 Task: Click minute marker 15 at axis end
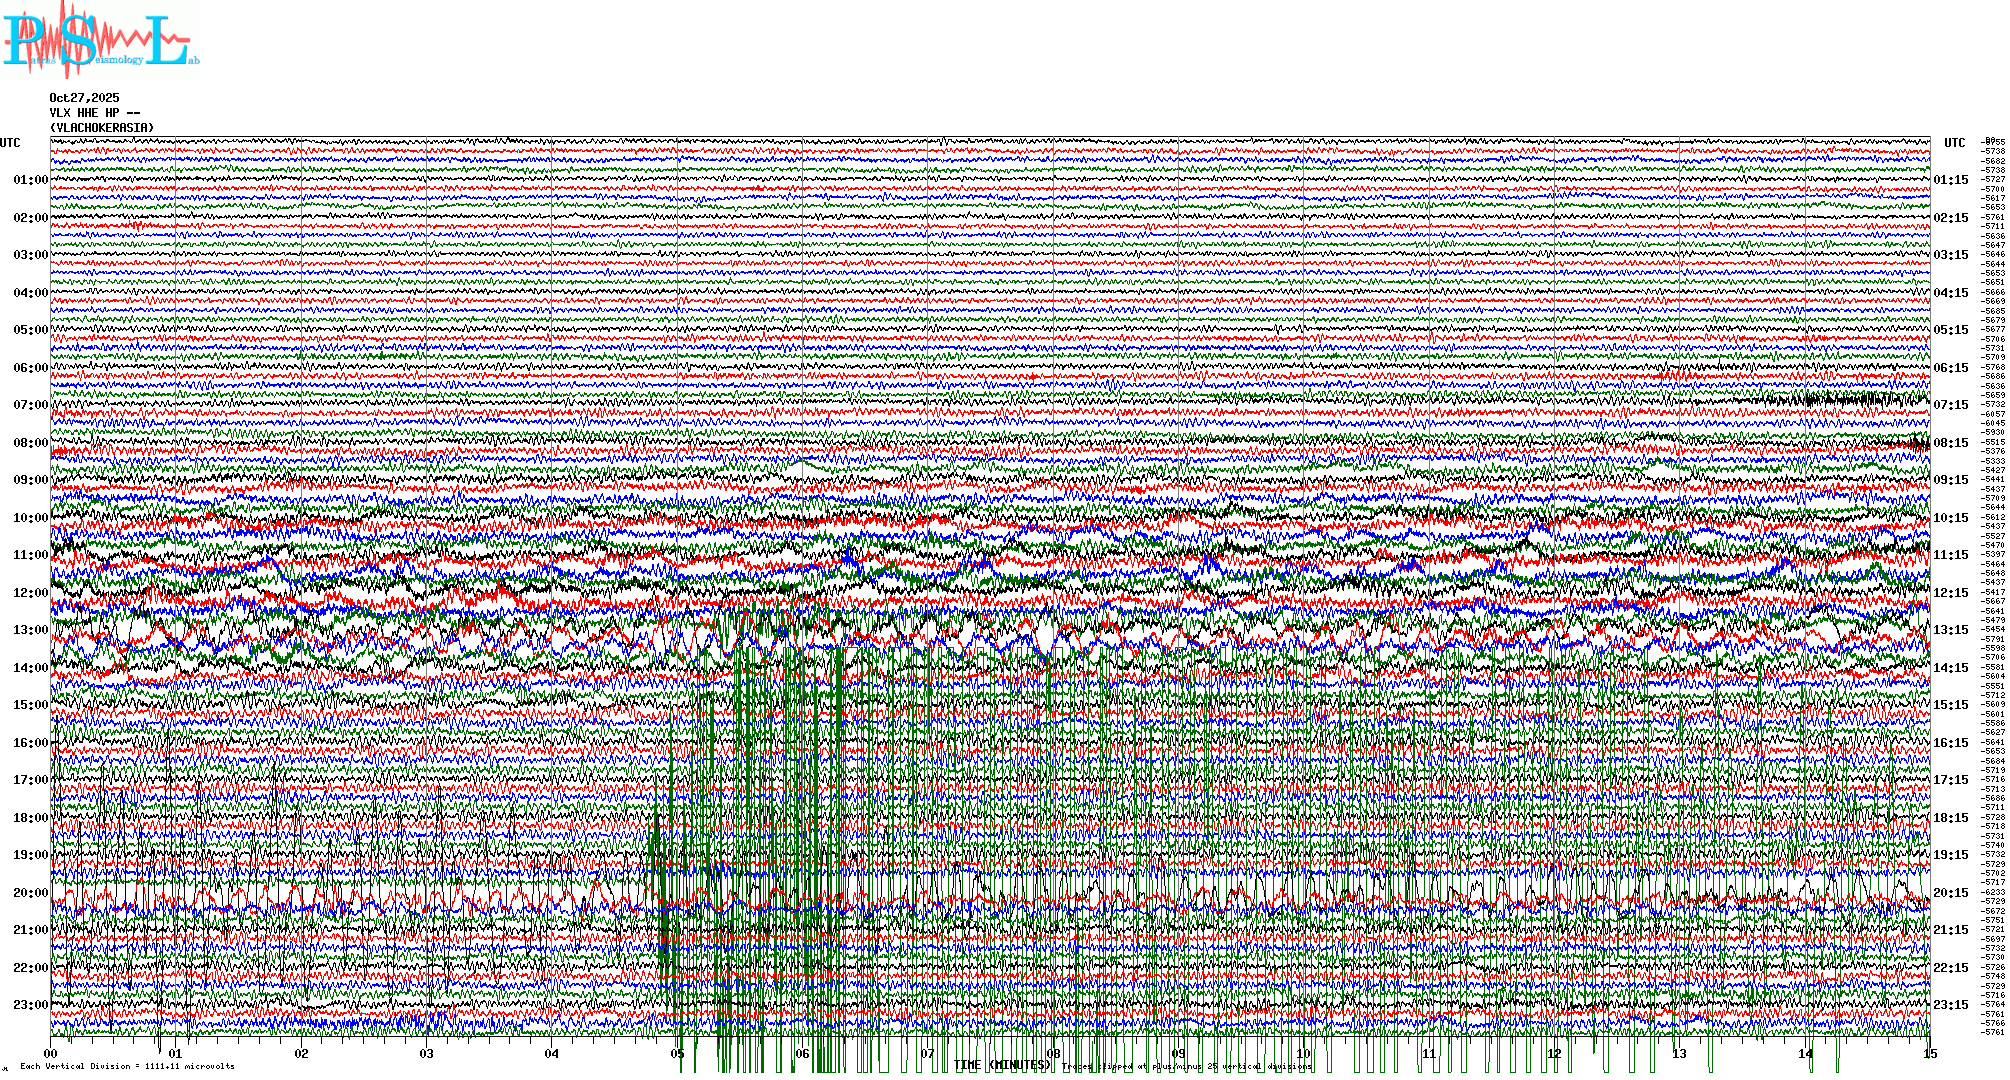tap(1929, 1054)
